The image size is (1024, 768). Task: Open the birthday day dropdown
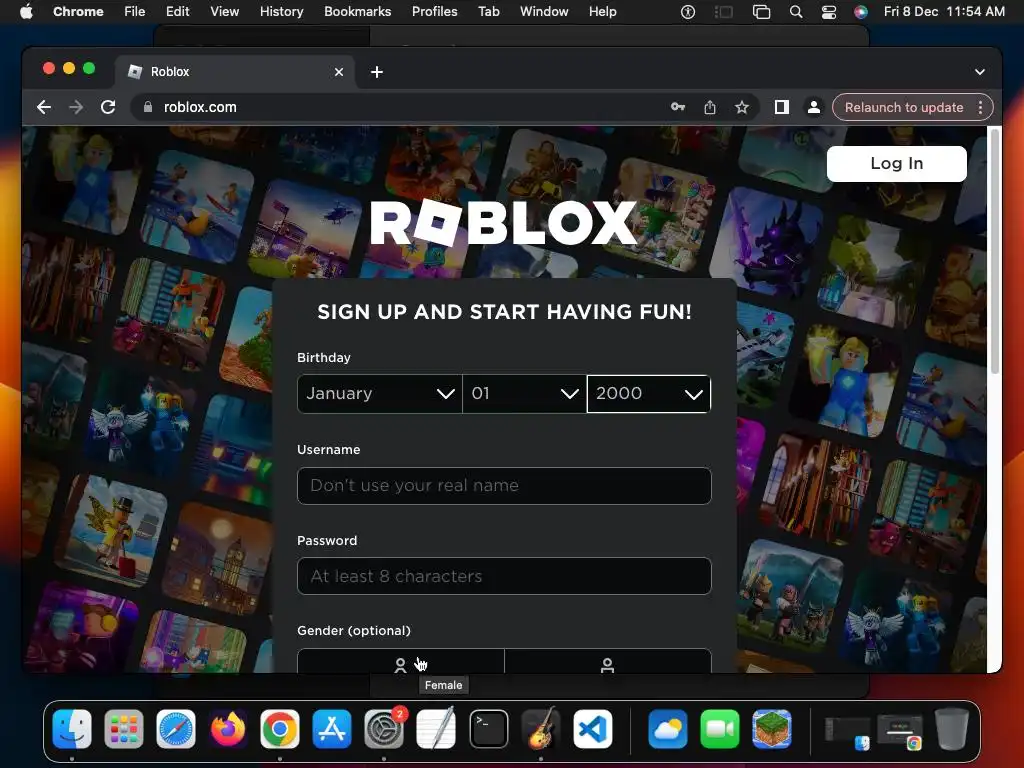[x=524, y=394]
